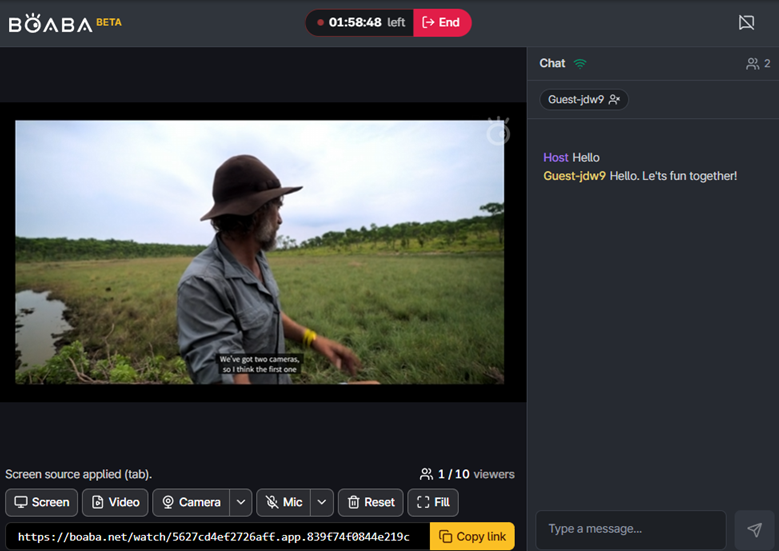Click the green connection signal icon

click(x=580, y=64)
